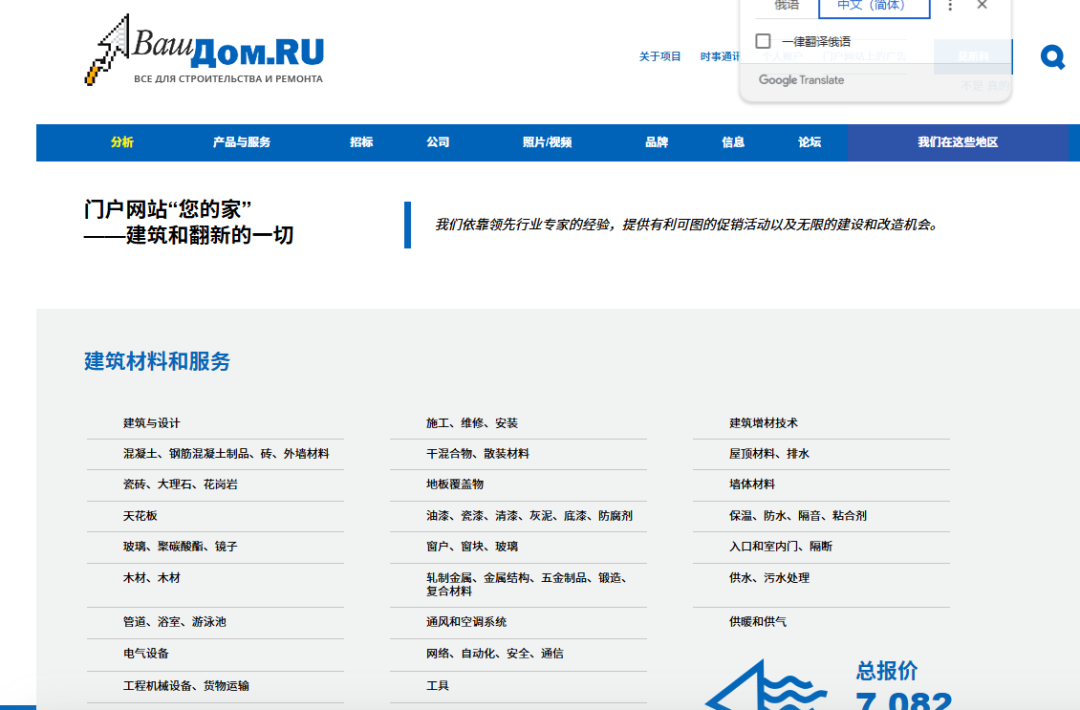This screenshot has width=1080, height=710.
Task: Close the Google Translate popup
Action: pyautogui.click(x=982, y=5)
